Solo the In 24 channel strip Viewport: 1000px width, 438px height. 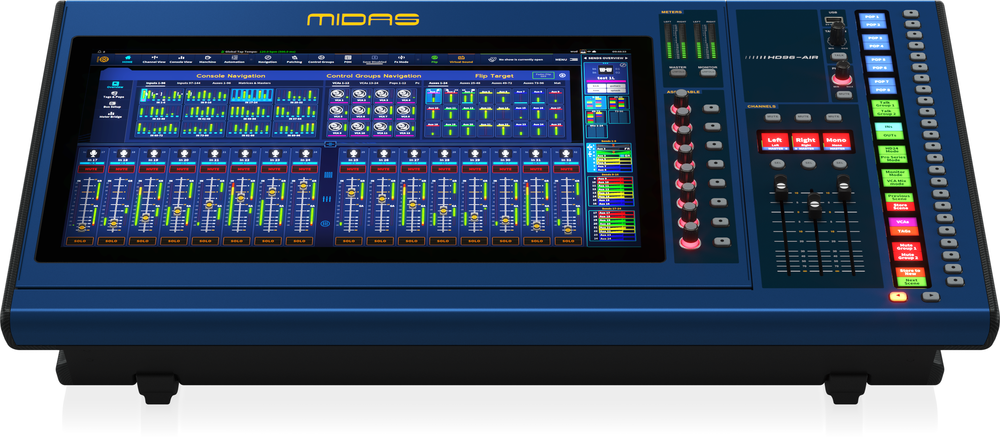(304, 241)
